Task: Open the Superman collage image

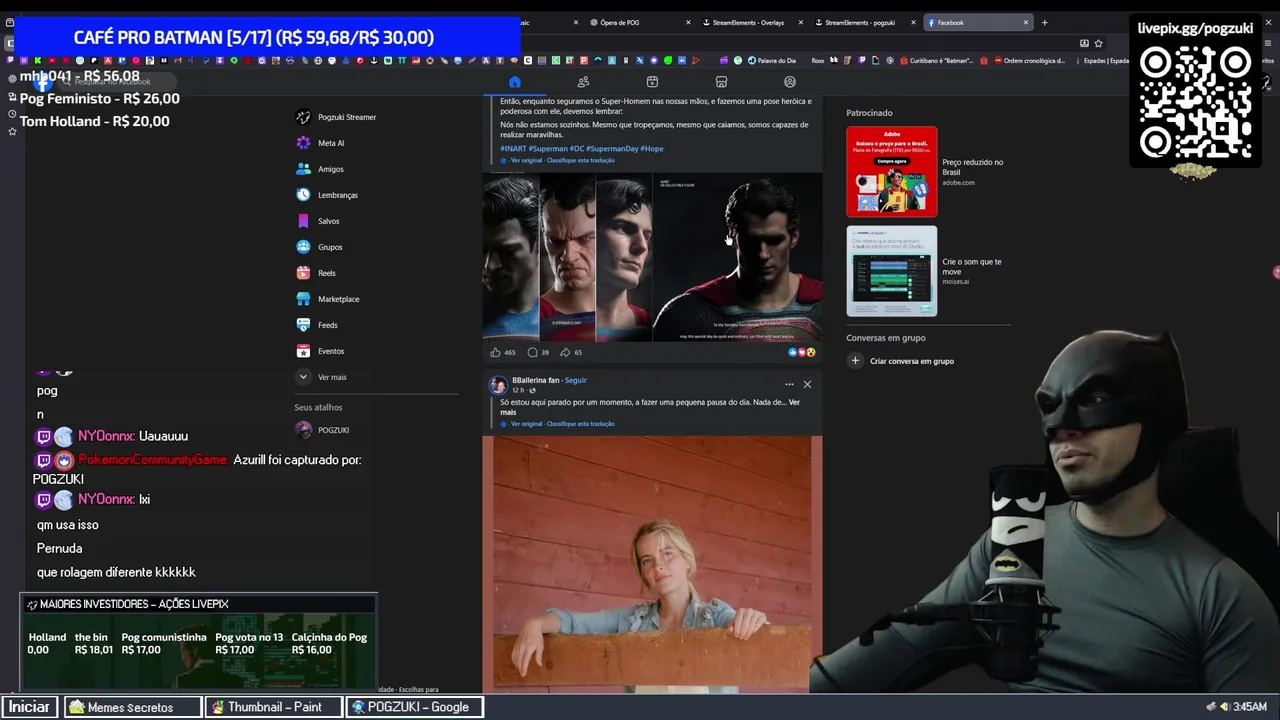Action: click(x=652, y=257)
